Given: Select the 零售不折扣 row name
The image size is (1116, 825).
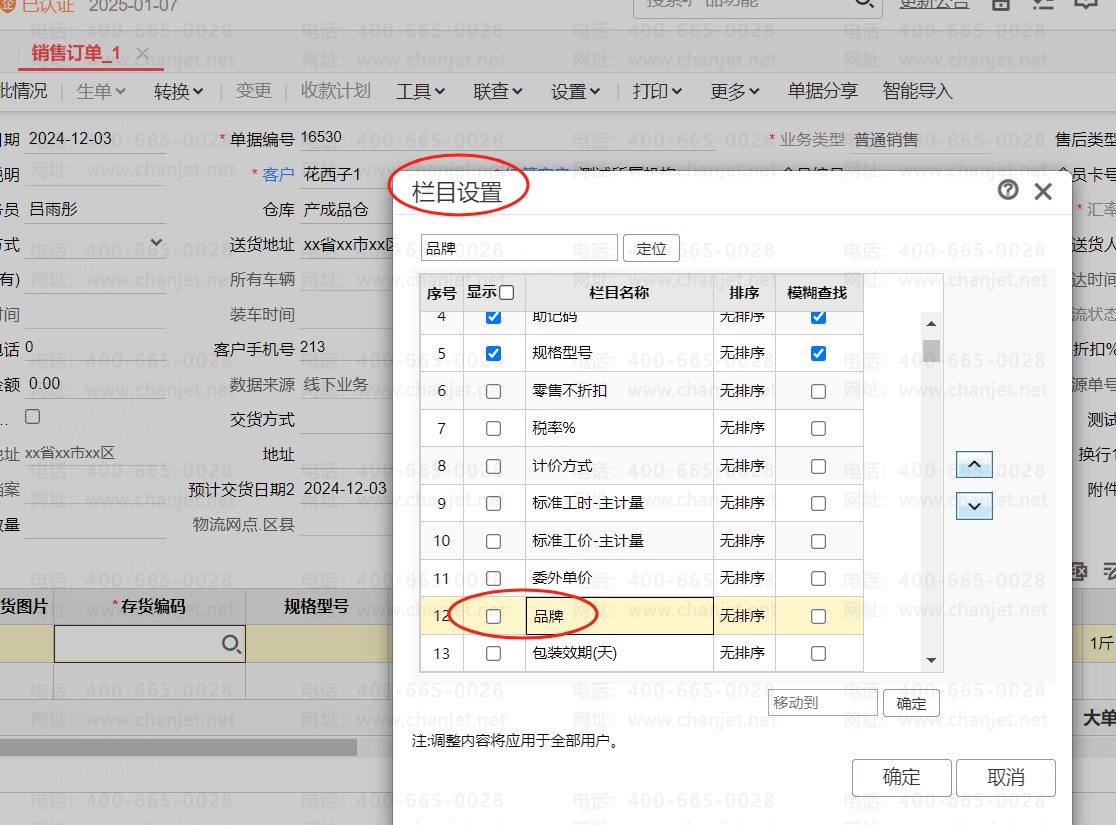Looking at the screenshot, I should (569, 390).
